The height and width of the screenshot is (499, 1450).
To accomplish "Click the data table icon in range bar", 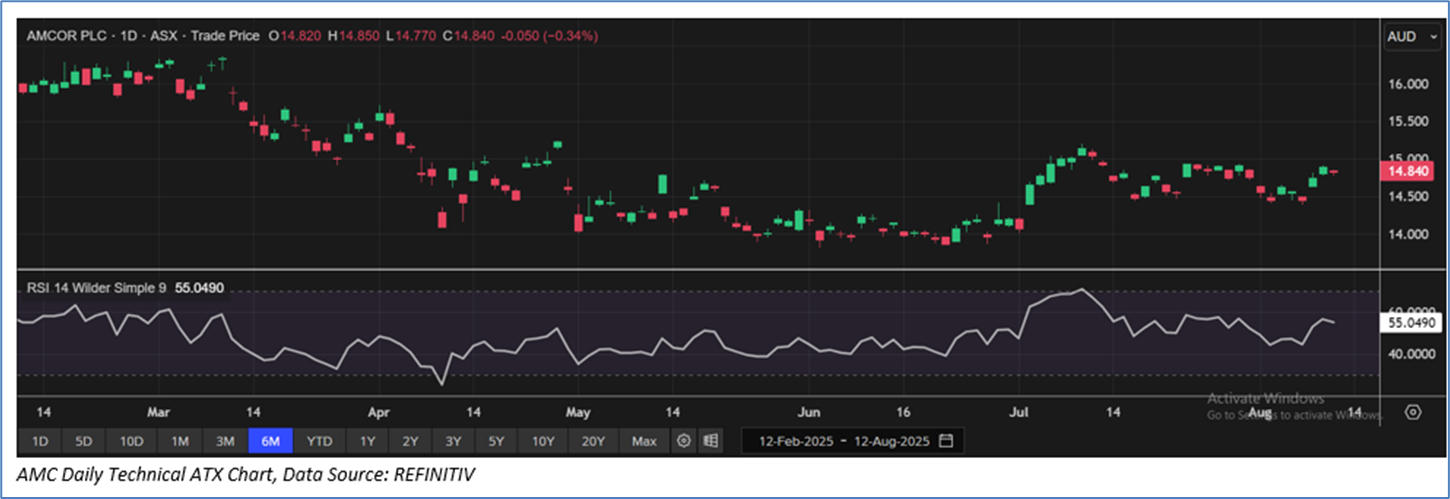I will [710, 441].
